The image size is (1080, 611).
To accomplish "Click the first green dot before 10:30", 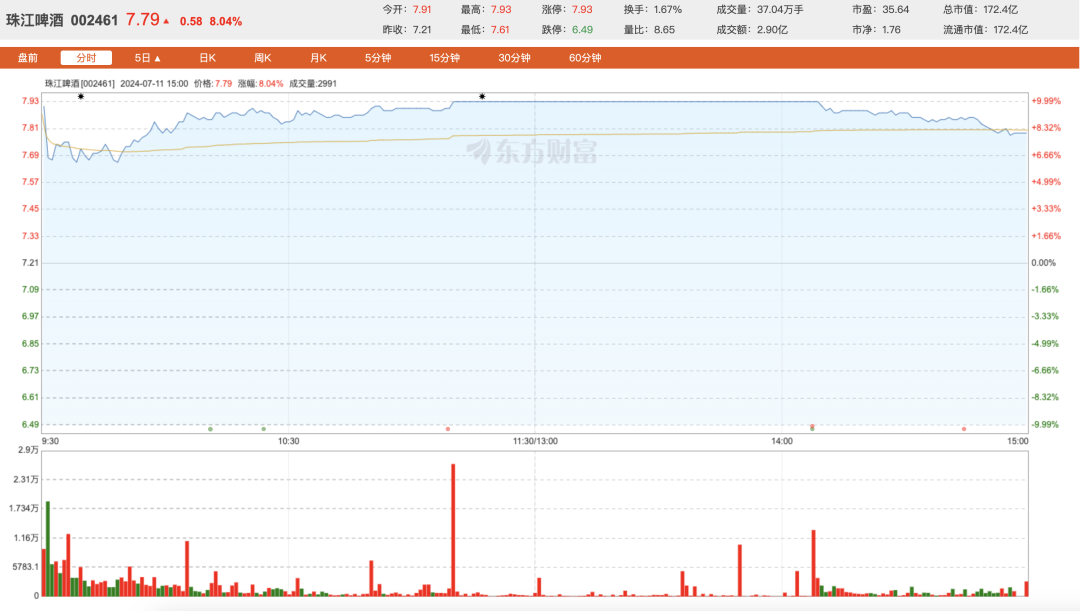I will click(x=210, y=429).
